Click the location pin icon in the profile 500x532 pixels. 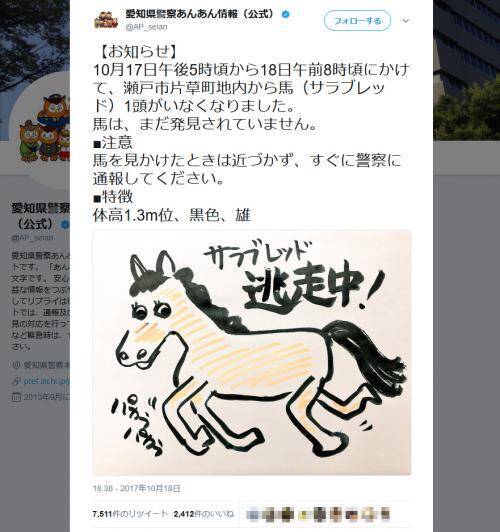(x=16, y=365)
